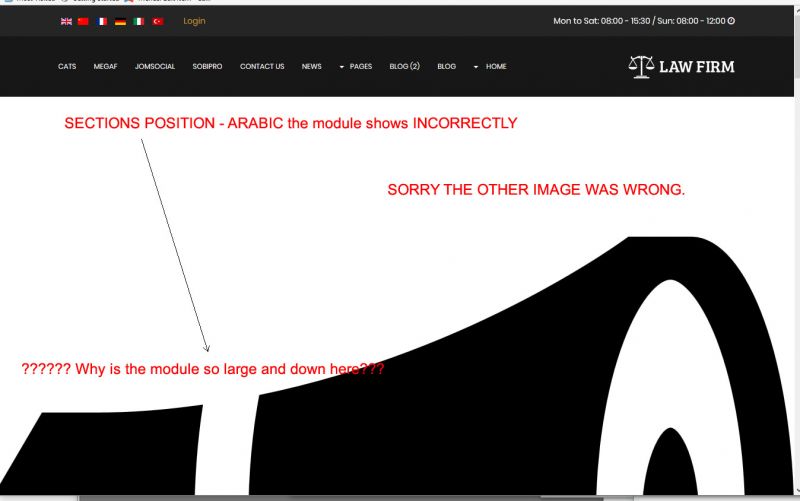Open the Blog (2) menu item
This screenshot has height=501, width=800.
coord(404,67)
